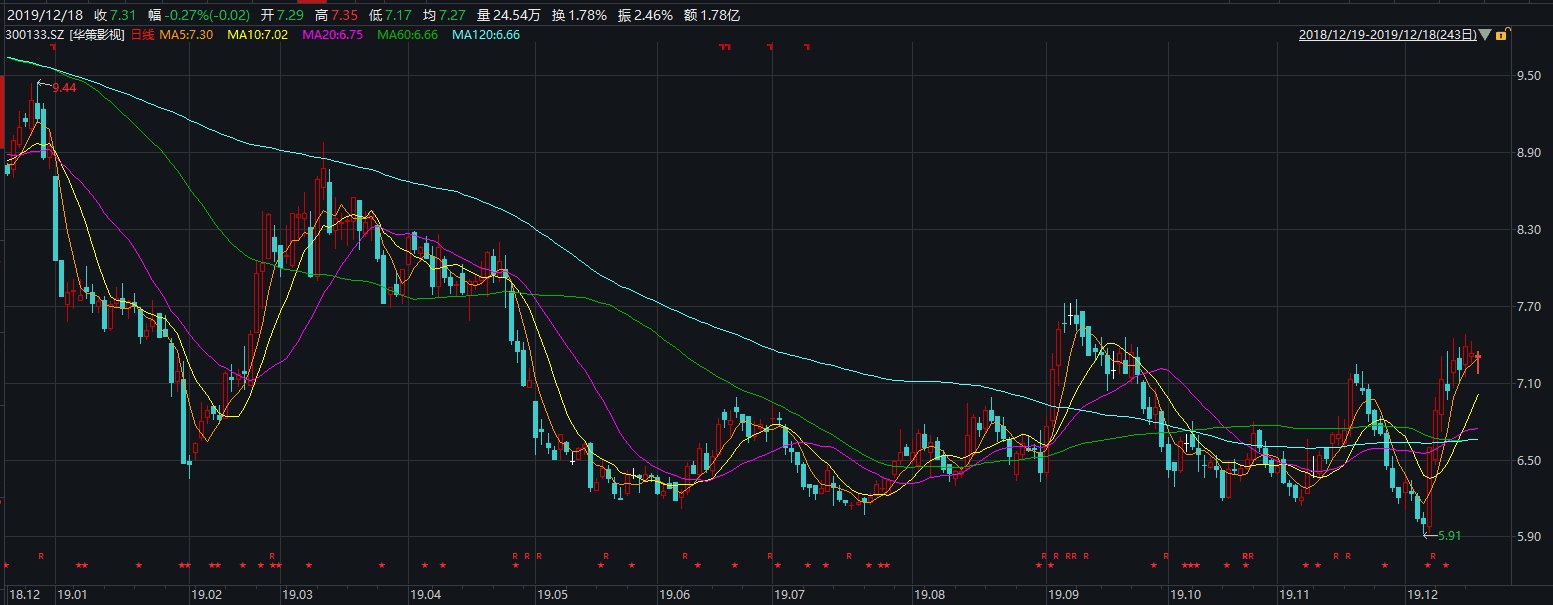Image resolution: width=1553 pixels, height=605 pixels.
Task: Click the 300133.SZ stock code
Action: (x=35, y=35)
